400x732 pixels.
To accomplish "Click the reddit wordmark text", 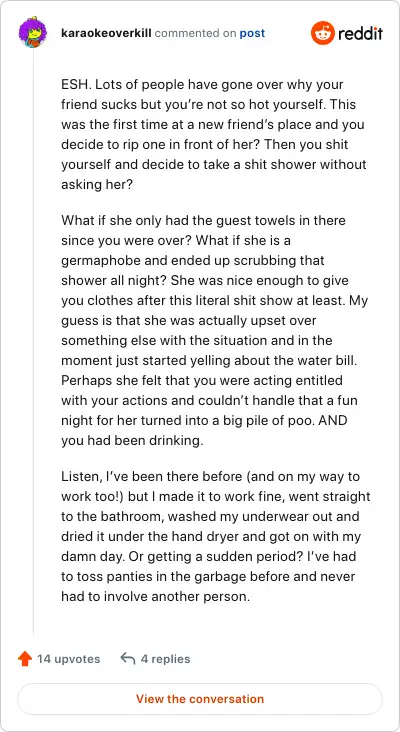I will pos(360,34).
